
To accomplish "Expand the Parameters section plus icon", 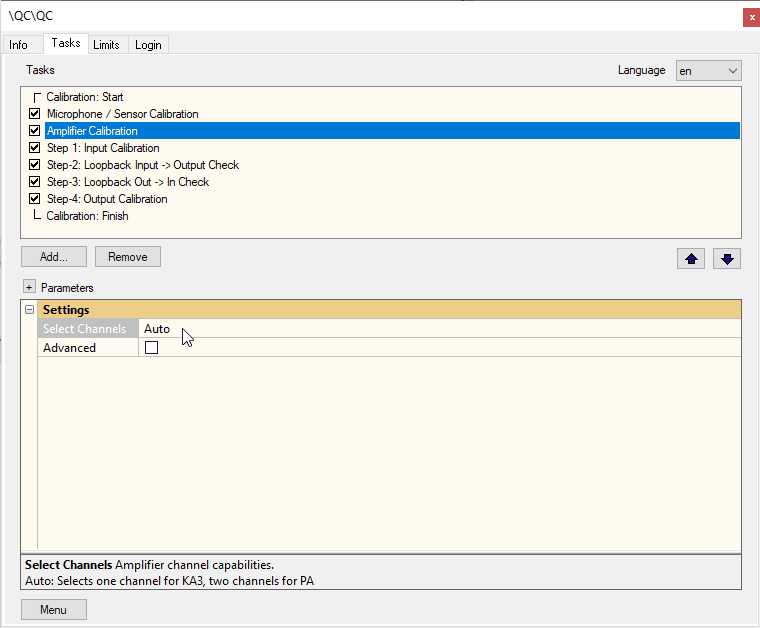I will [x=29, y=287].
